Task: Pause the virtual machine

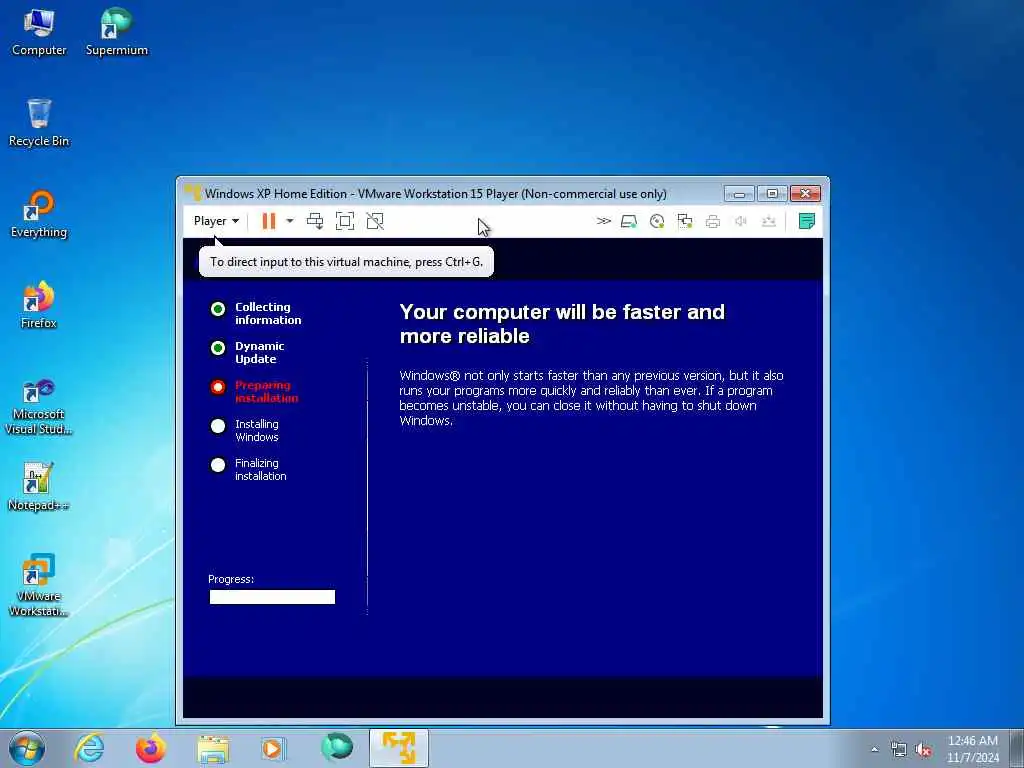Action: (x=268, y=221)
